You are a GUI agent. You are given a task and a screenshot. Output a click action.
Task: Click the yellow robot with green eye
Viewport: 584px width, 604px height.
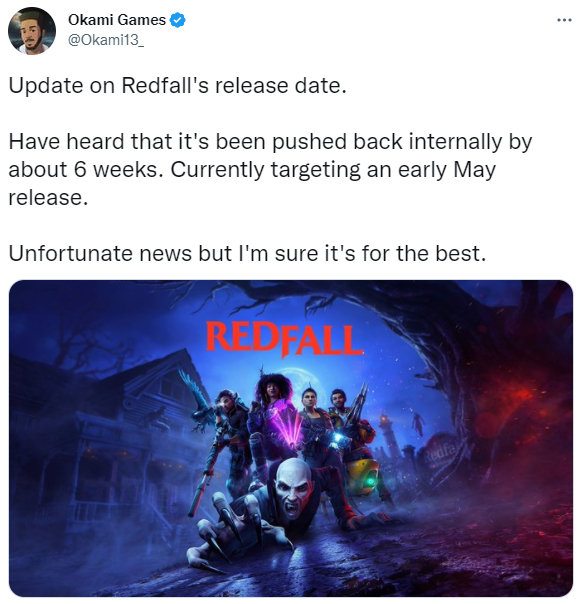pyautogui.click(x=364, y=476)
